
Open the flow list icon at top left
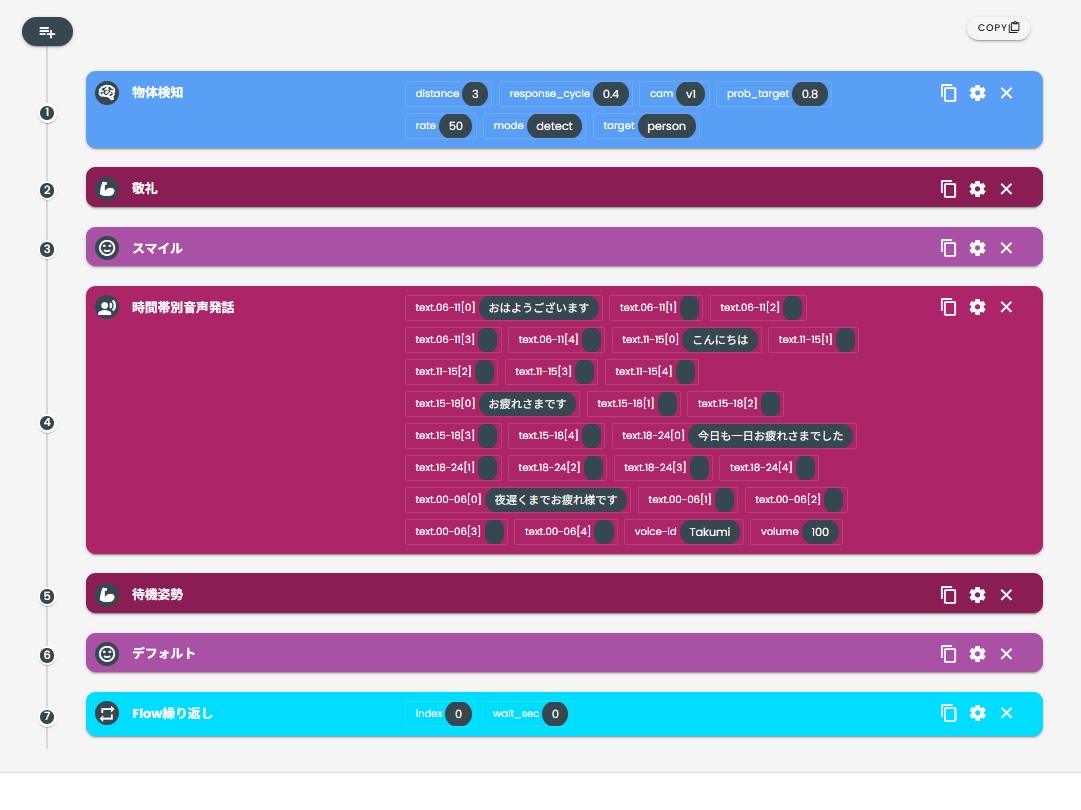coord(47,31)
